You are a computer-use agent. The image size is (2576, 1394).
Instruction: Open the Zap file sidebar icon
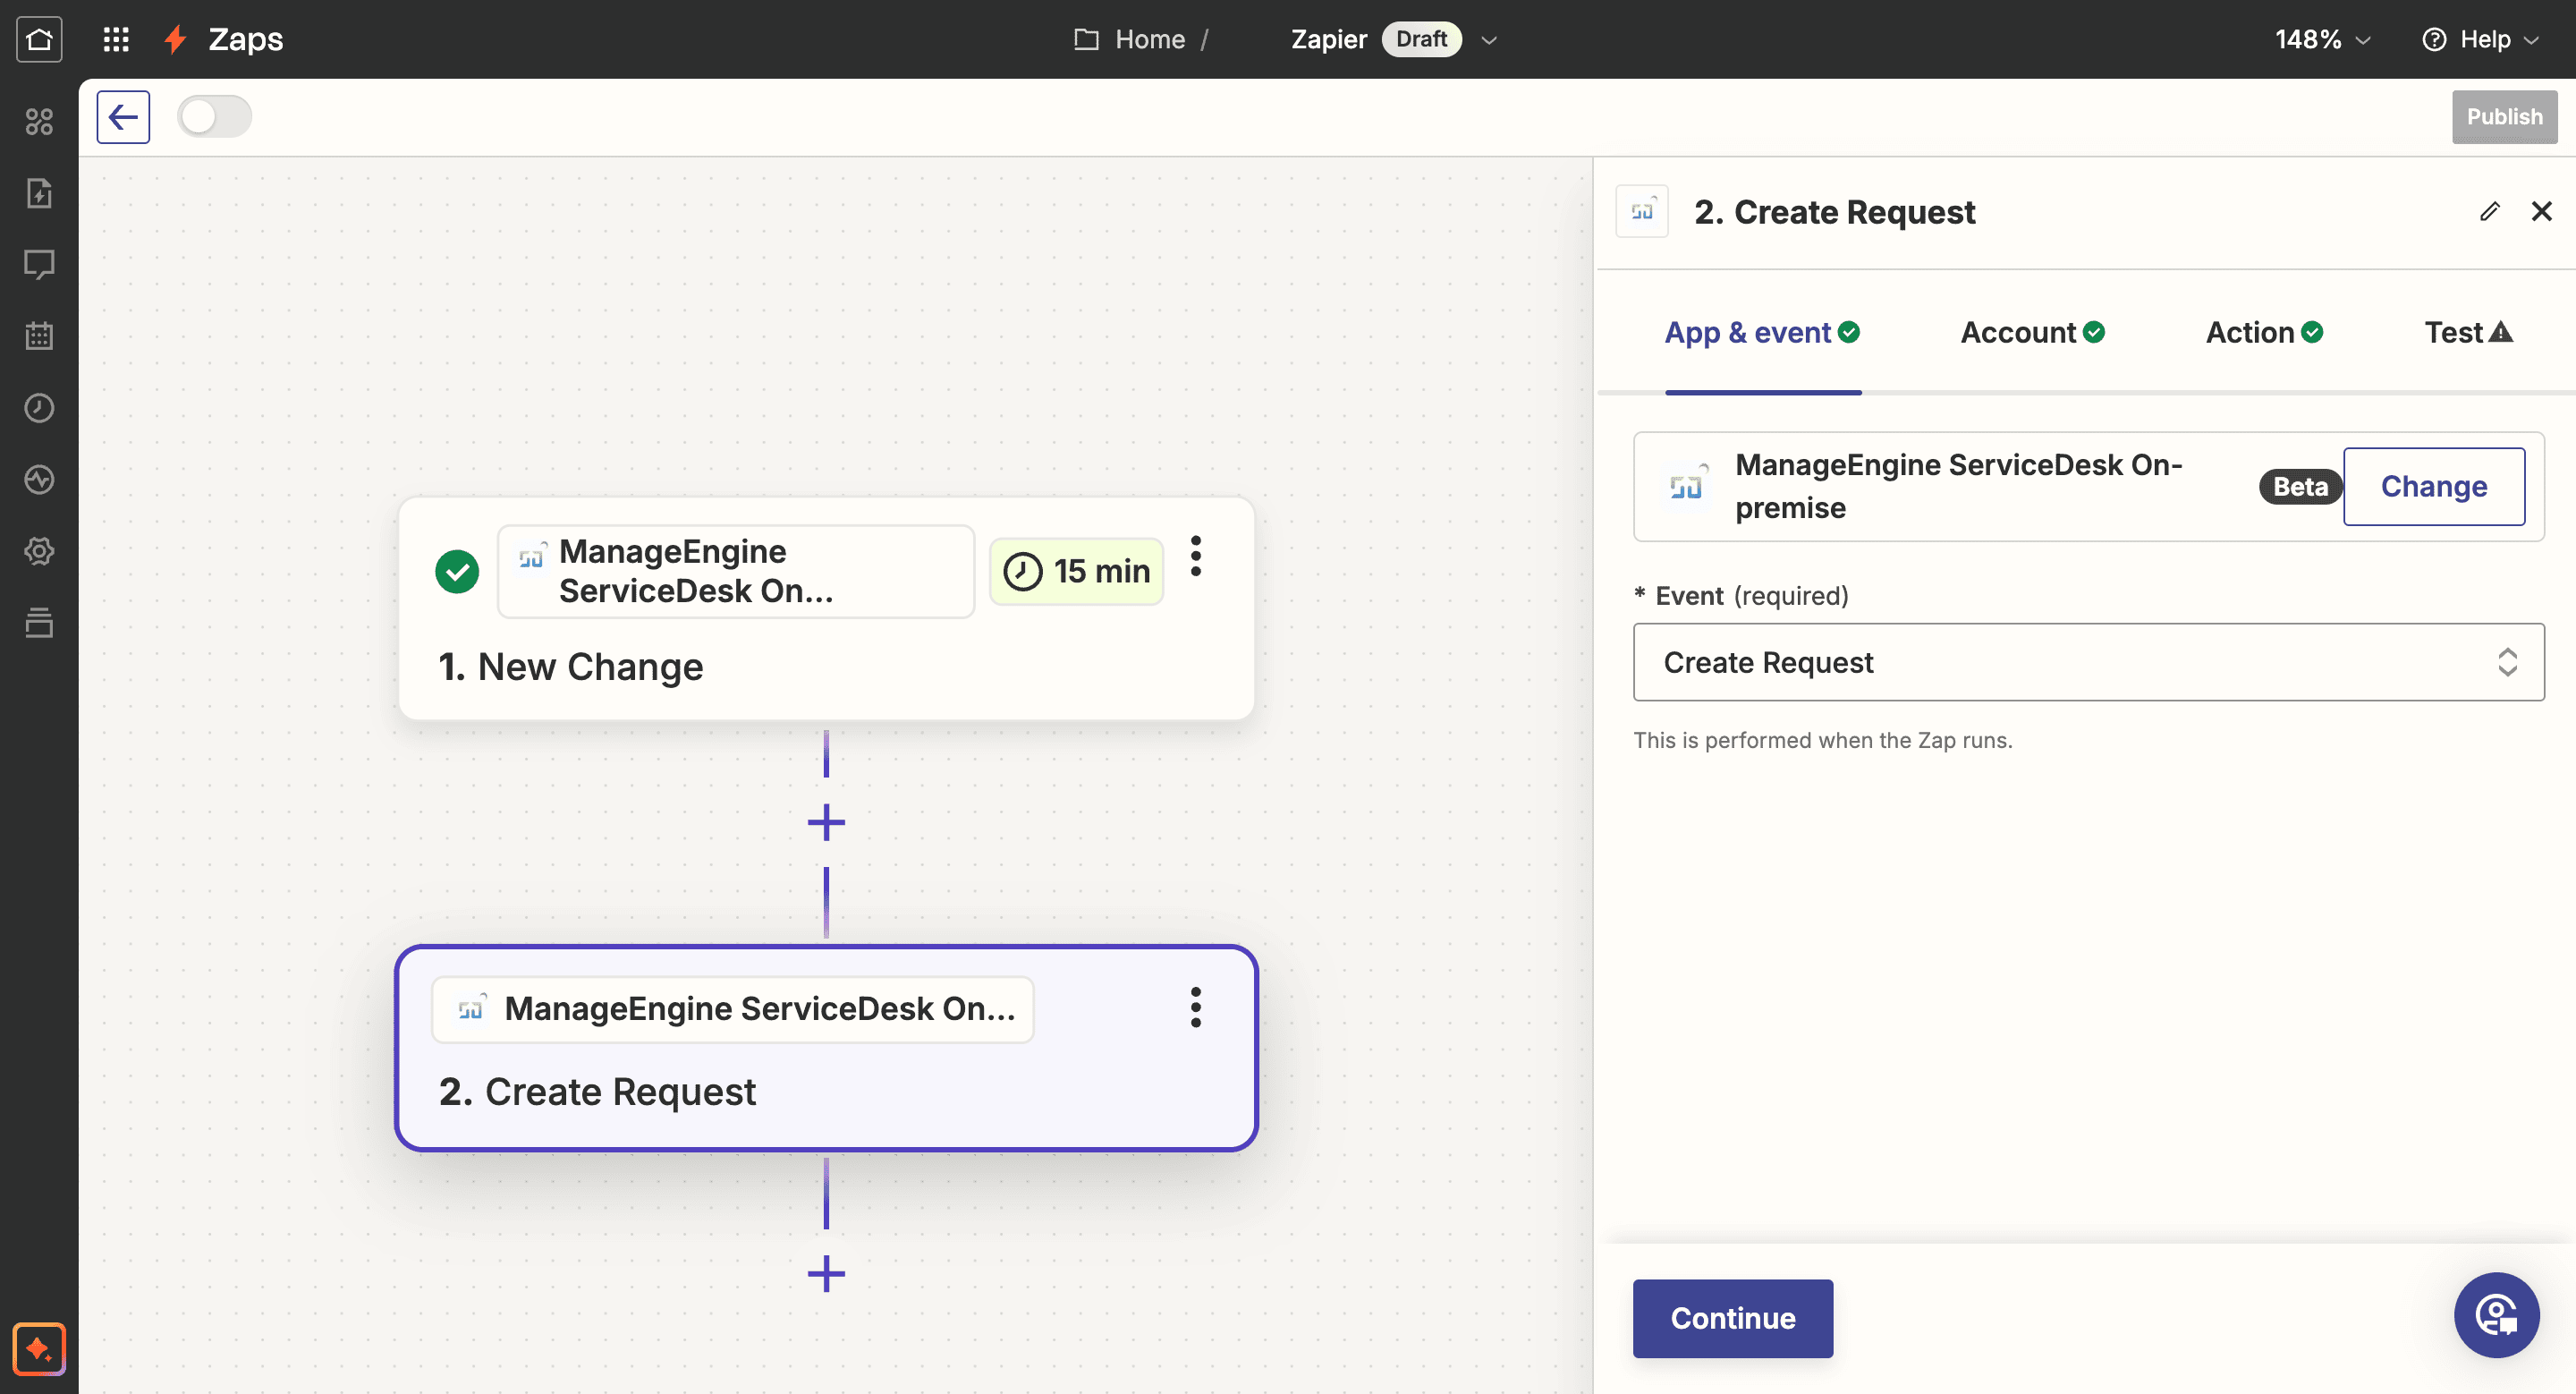tap(39, 193)
